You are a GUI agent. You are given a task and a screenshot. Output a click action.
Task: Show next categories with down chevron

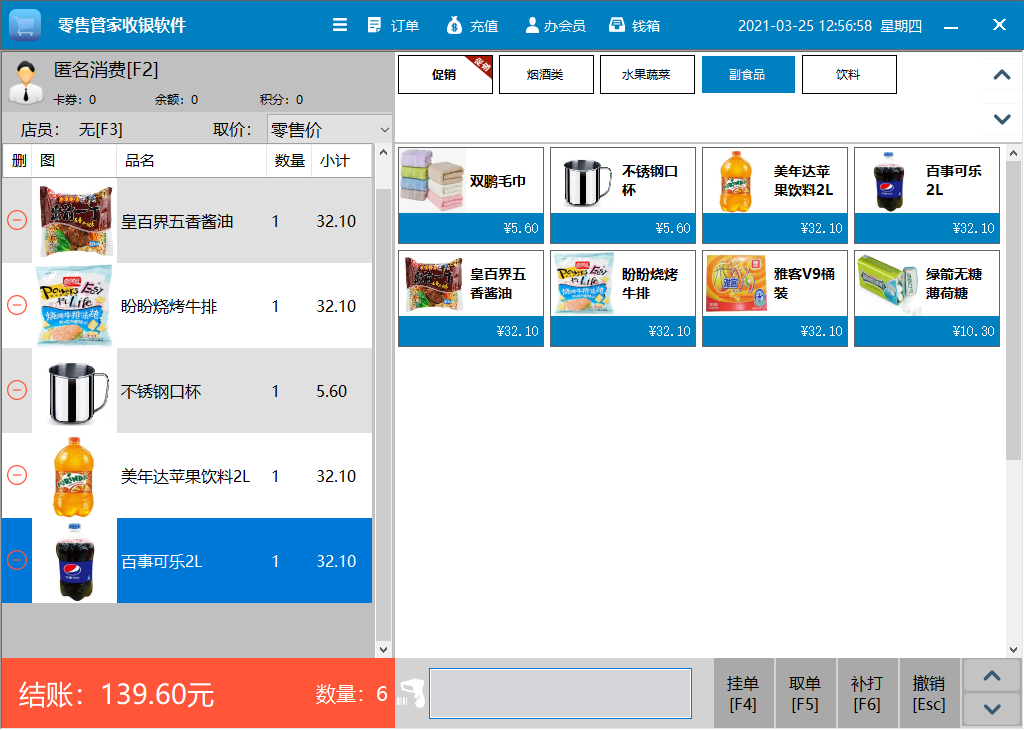coord(1002,119)
